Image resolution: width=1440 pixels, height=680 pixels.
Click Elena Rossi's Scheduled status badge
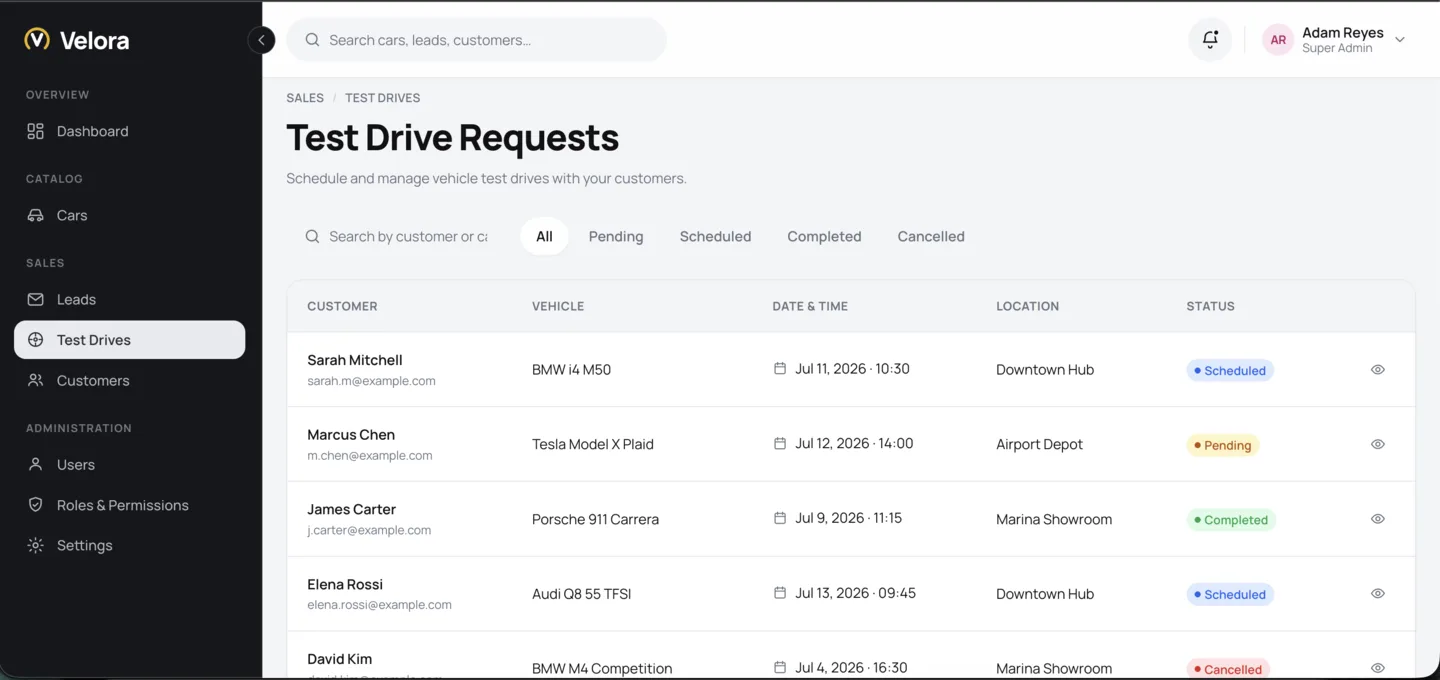coord(1230,594)
